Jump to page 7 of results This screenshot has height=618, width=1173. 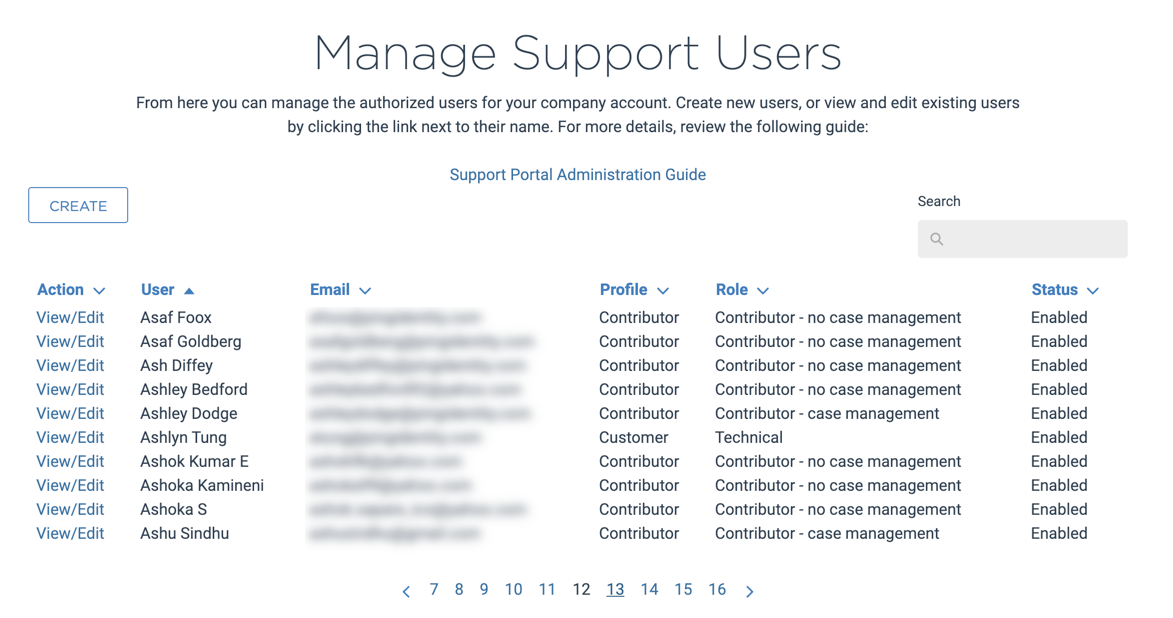[x=434, y=590]
